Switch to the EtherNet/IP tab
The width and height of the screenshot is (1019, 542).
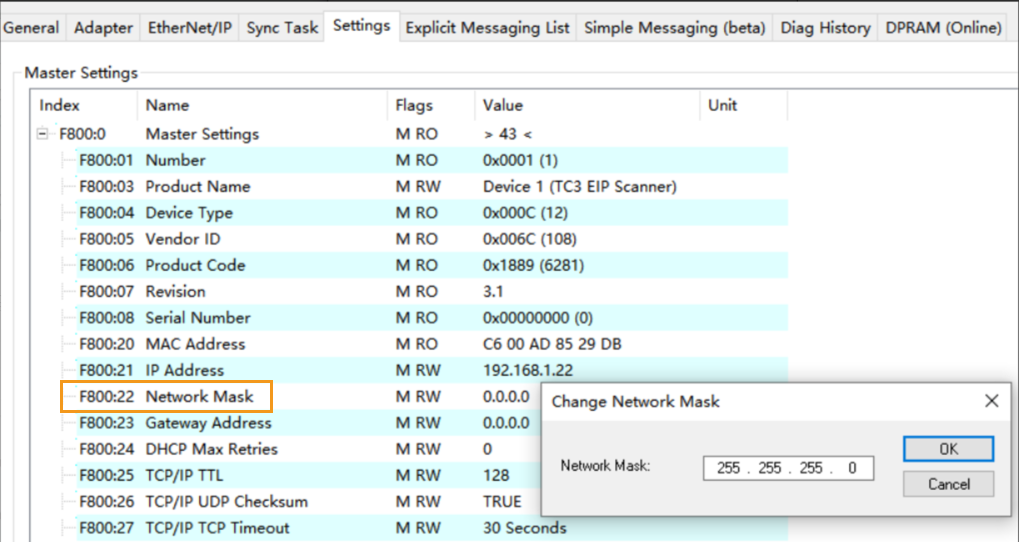tap(190, 28)
